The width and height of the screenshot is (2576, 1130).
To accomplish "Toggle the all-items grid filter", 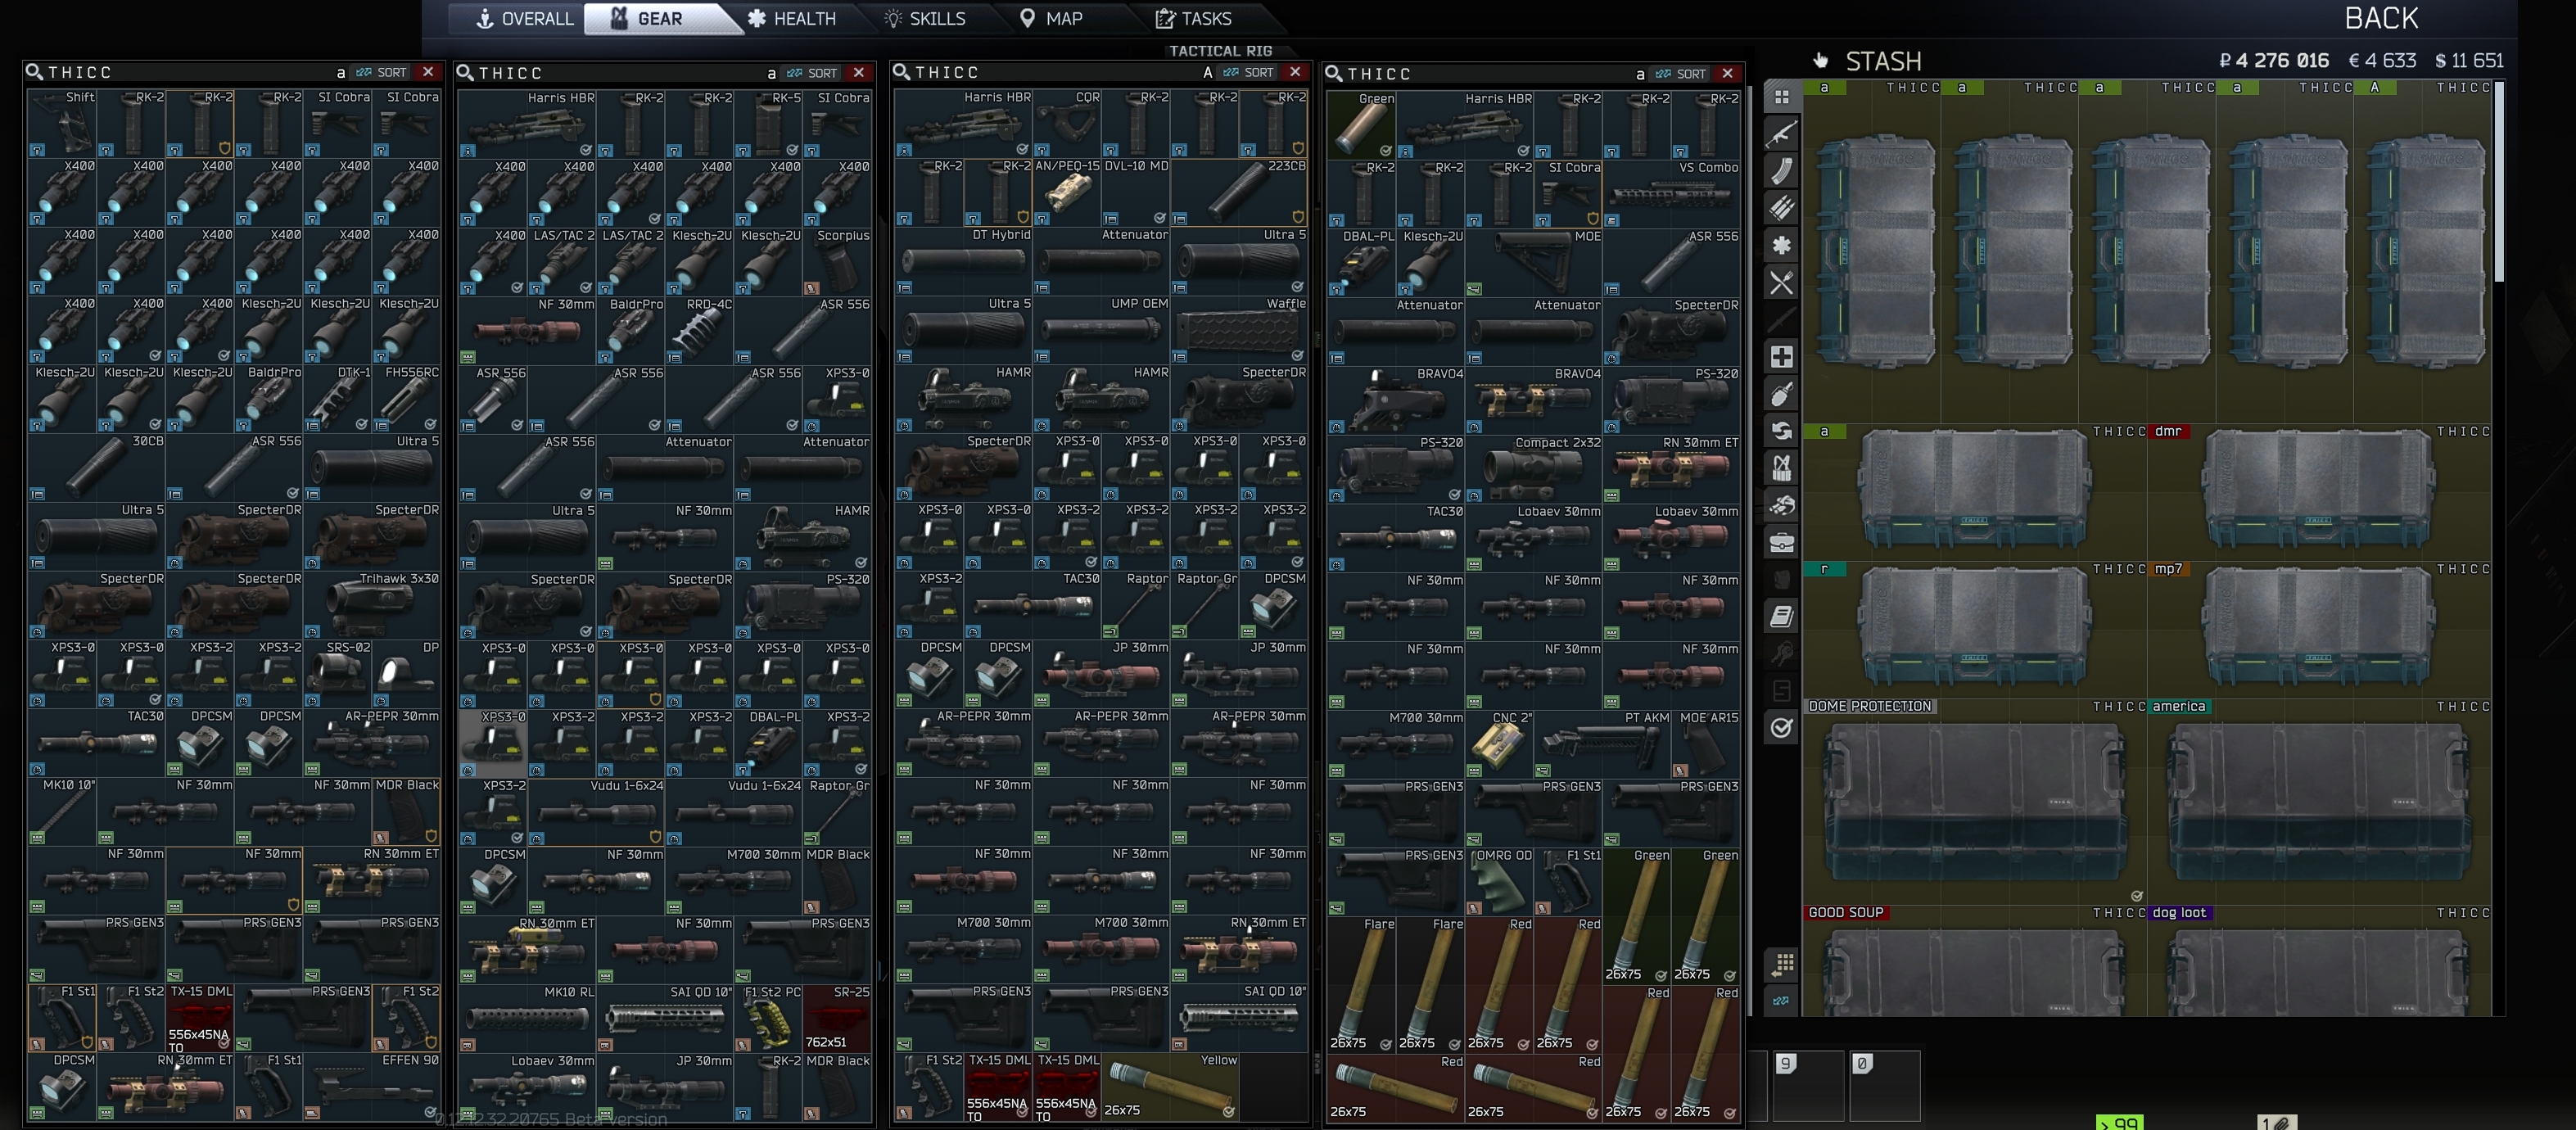I will 1781,97.
